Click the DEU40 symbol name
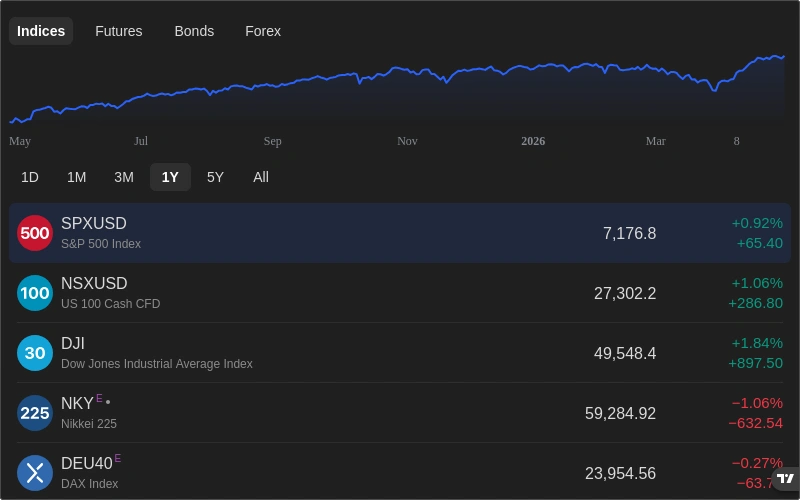This screenshot has height=500, width=800. coord(87,463)
